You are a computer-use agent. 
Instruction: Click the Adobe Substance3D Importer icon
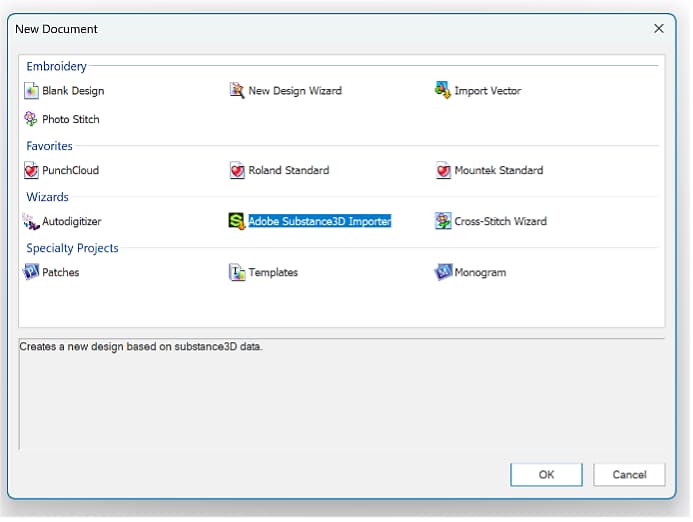point(237,222)
